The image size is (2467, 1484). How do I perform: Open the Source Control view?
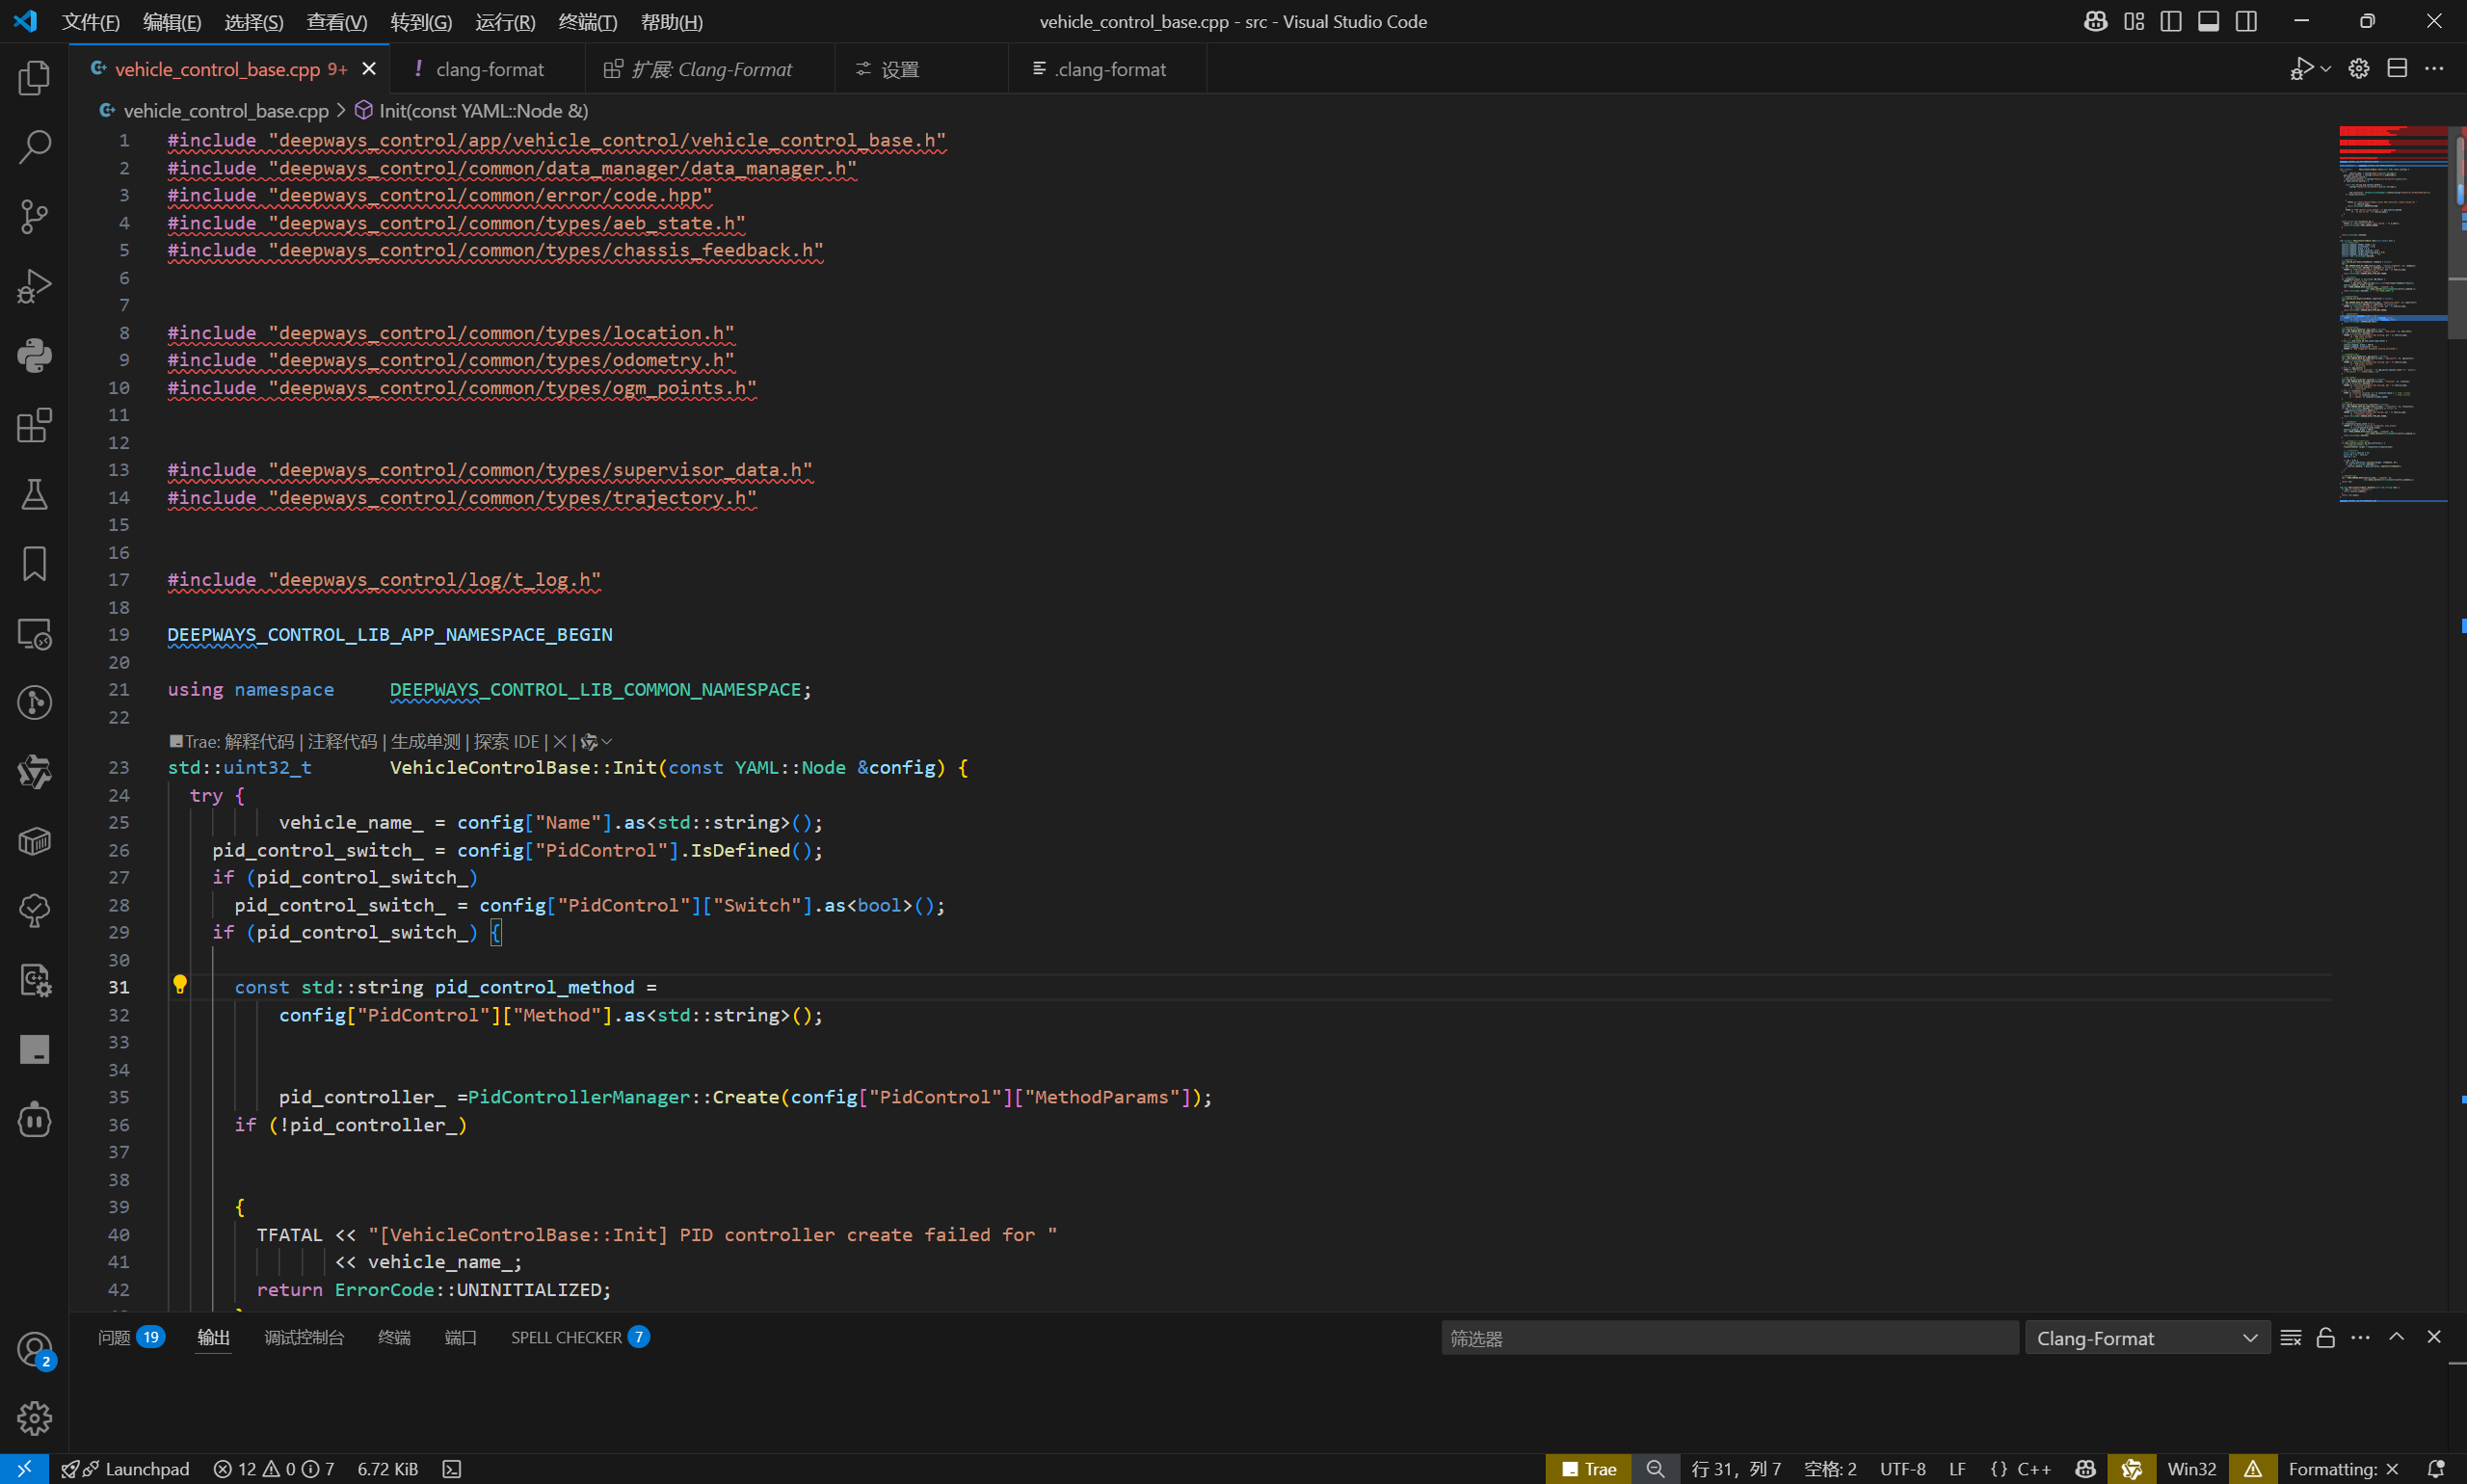pos(34,216)
